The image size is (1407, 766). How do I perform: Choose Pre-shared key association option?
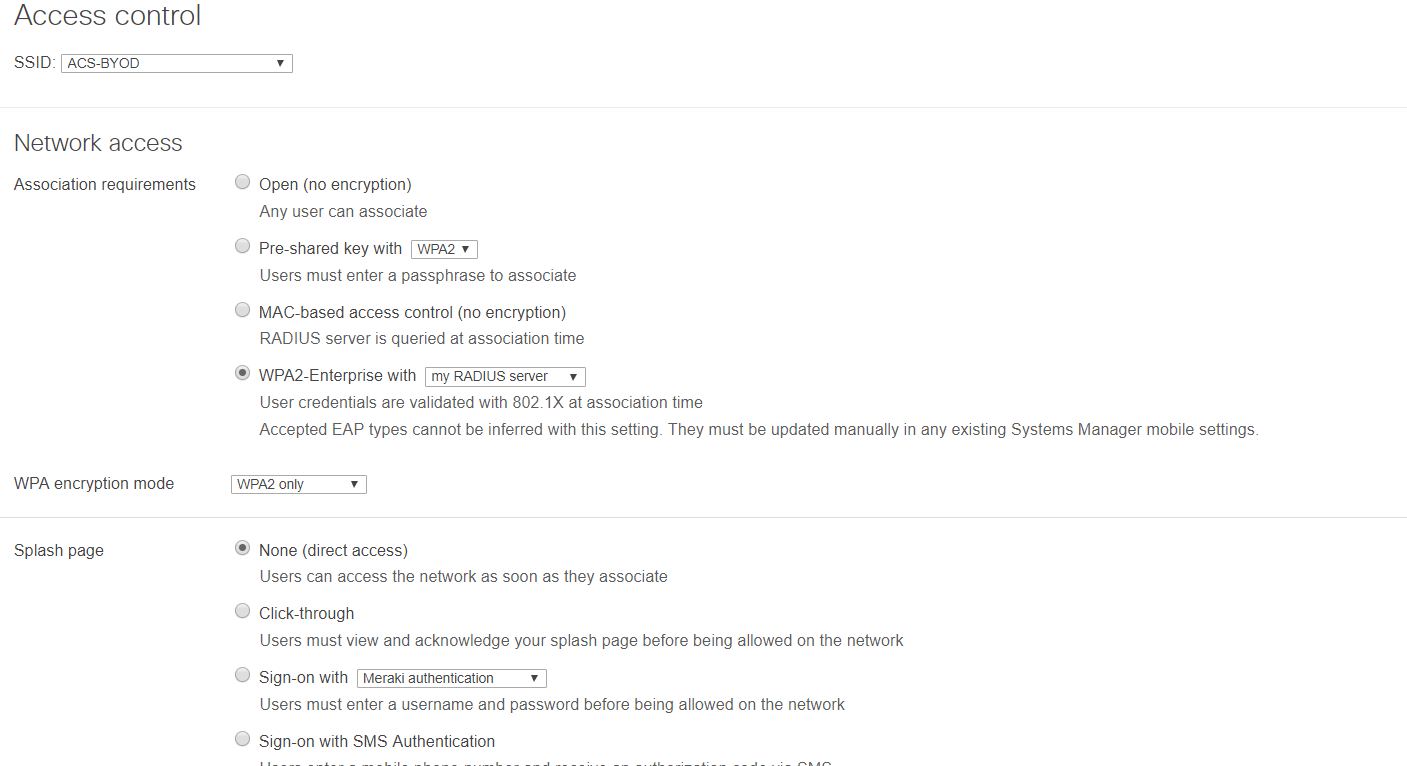pos(242,246)
